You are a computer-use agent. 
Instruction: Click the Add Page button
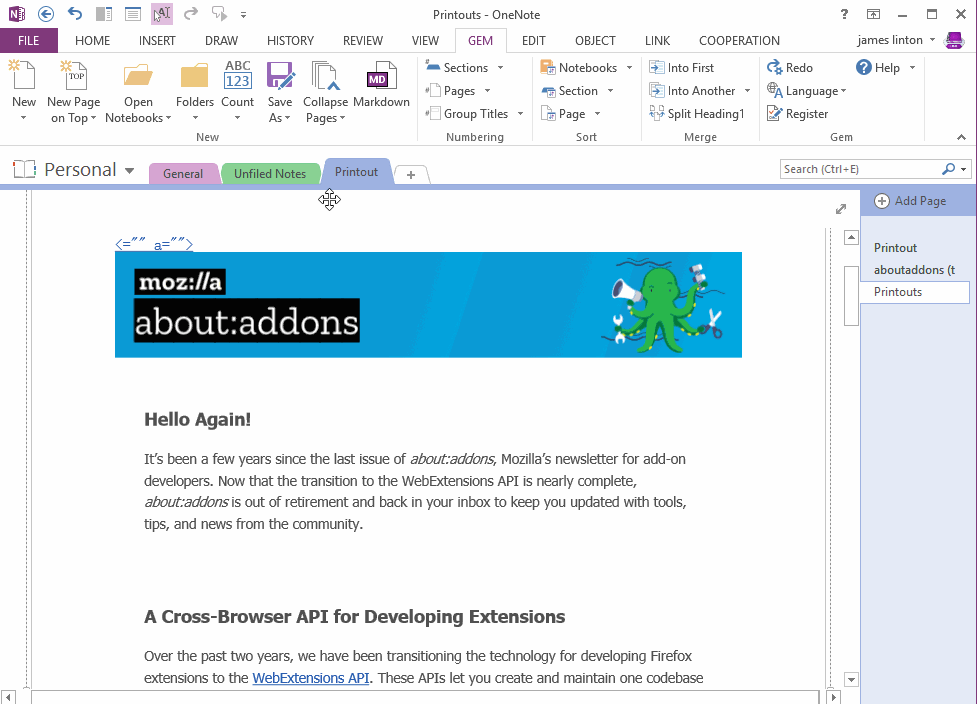(910, 201)
